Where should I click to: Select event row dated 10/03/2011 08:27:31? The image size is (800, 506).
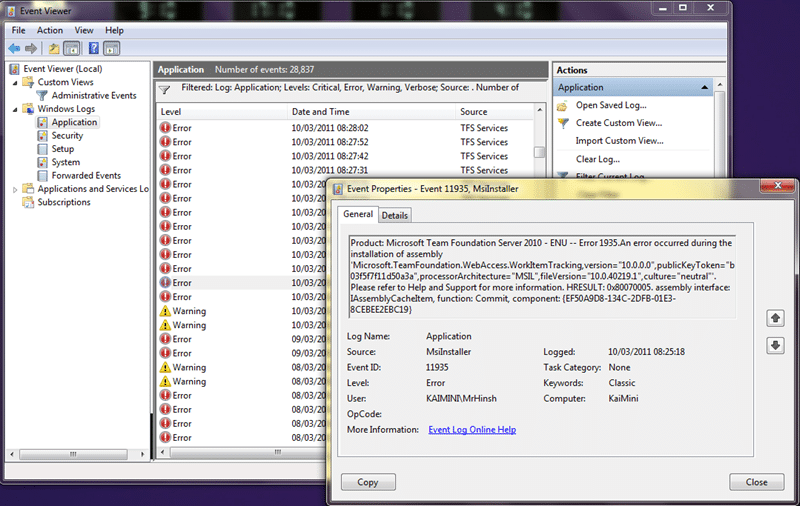point(345,170)
